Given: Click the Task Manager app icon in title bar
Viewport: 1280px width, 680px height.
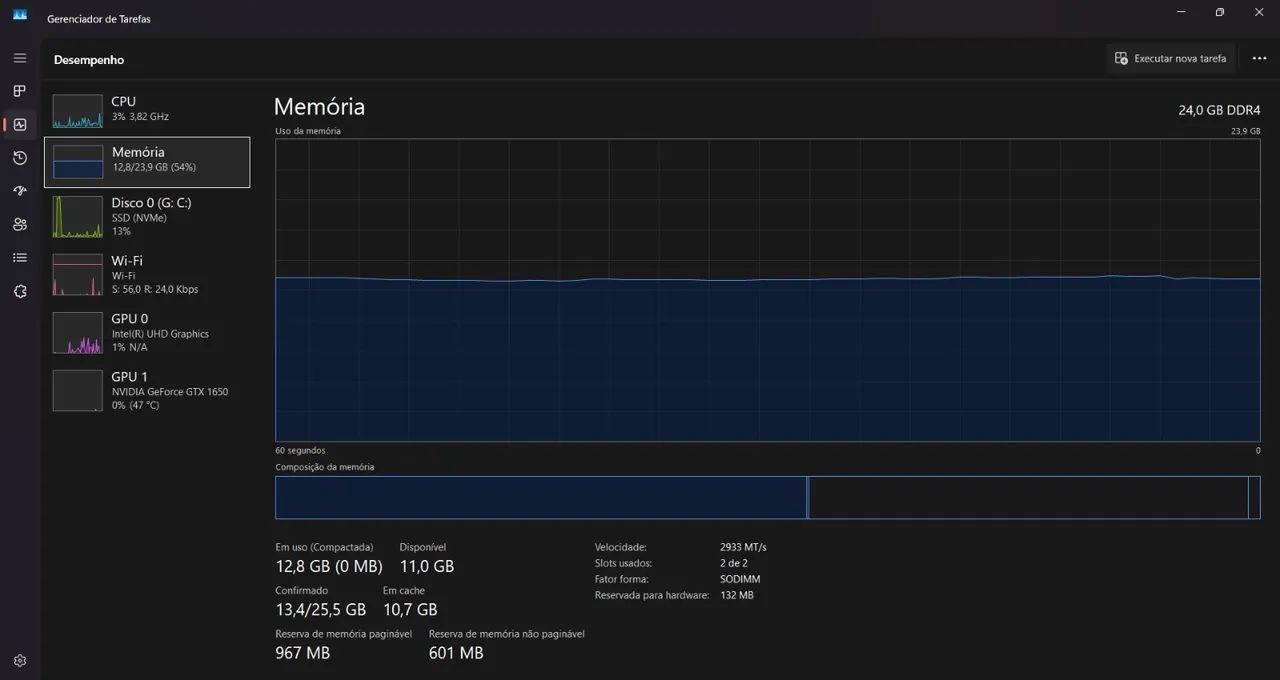Looking at the screenshot, I should [x=20, y=14].
